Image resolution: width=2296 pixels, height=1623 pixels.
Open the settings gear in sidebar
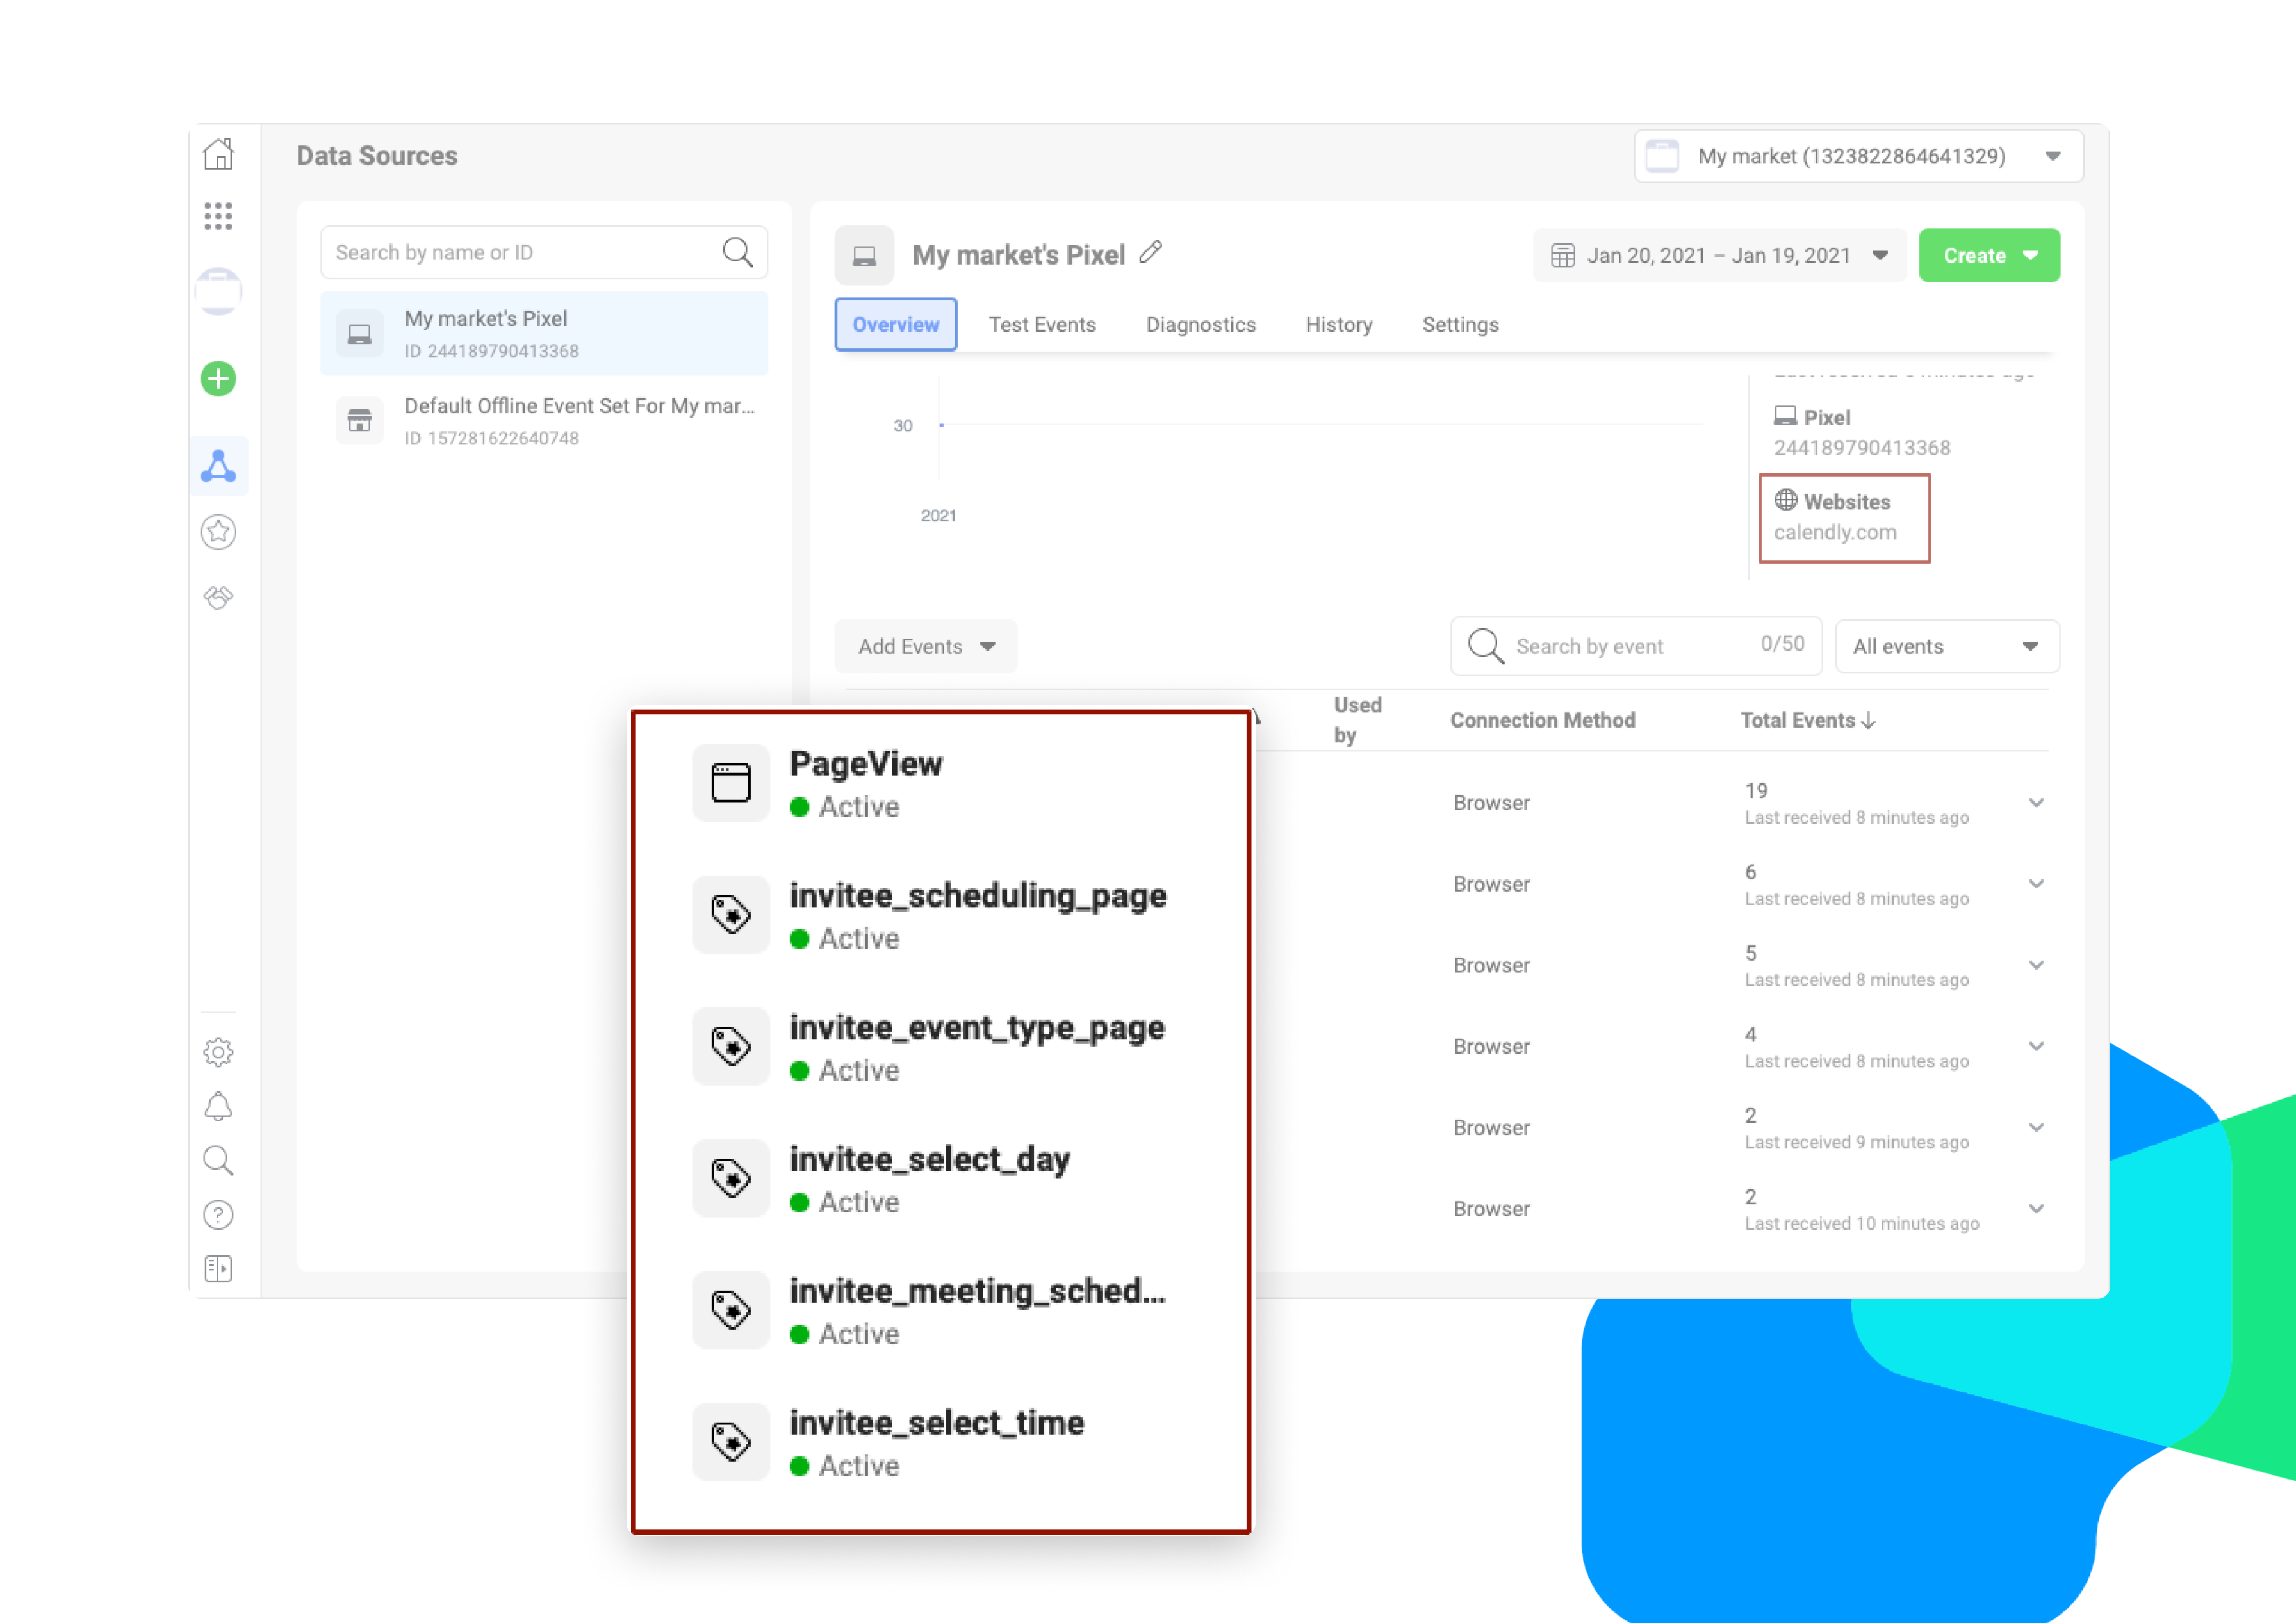coord(218,1052)
